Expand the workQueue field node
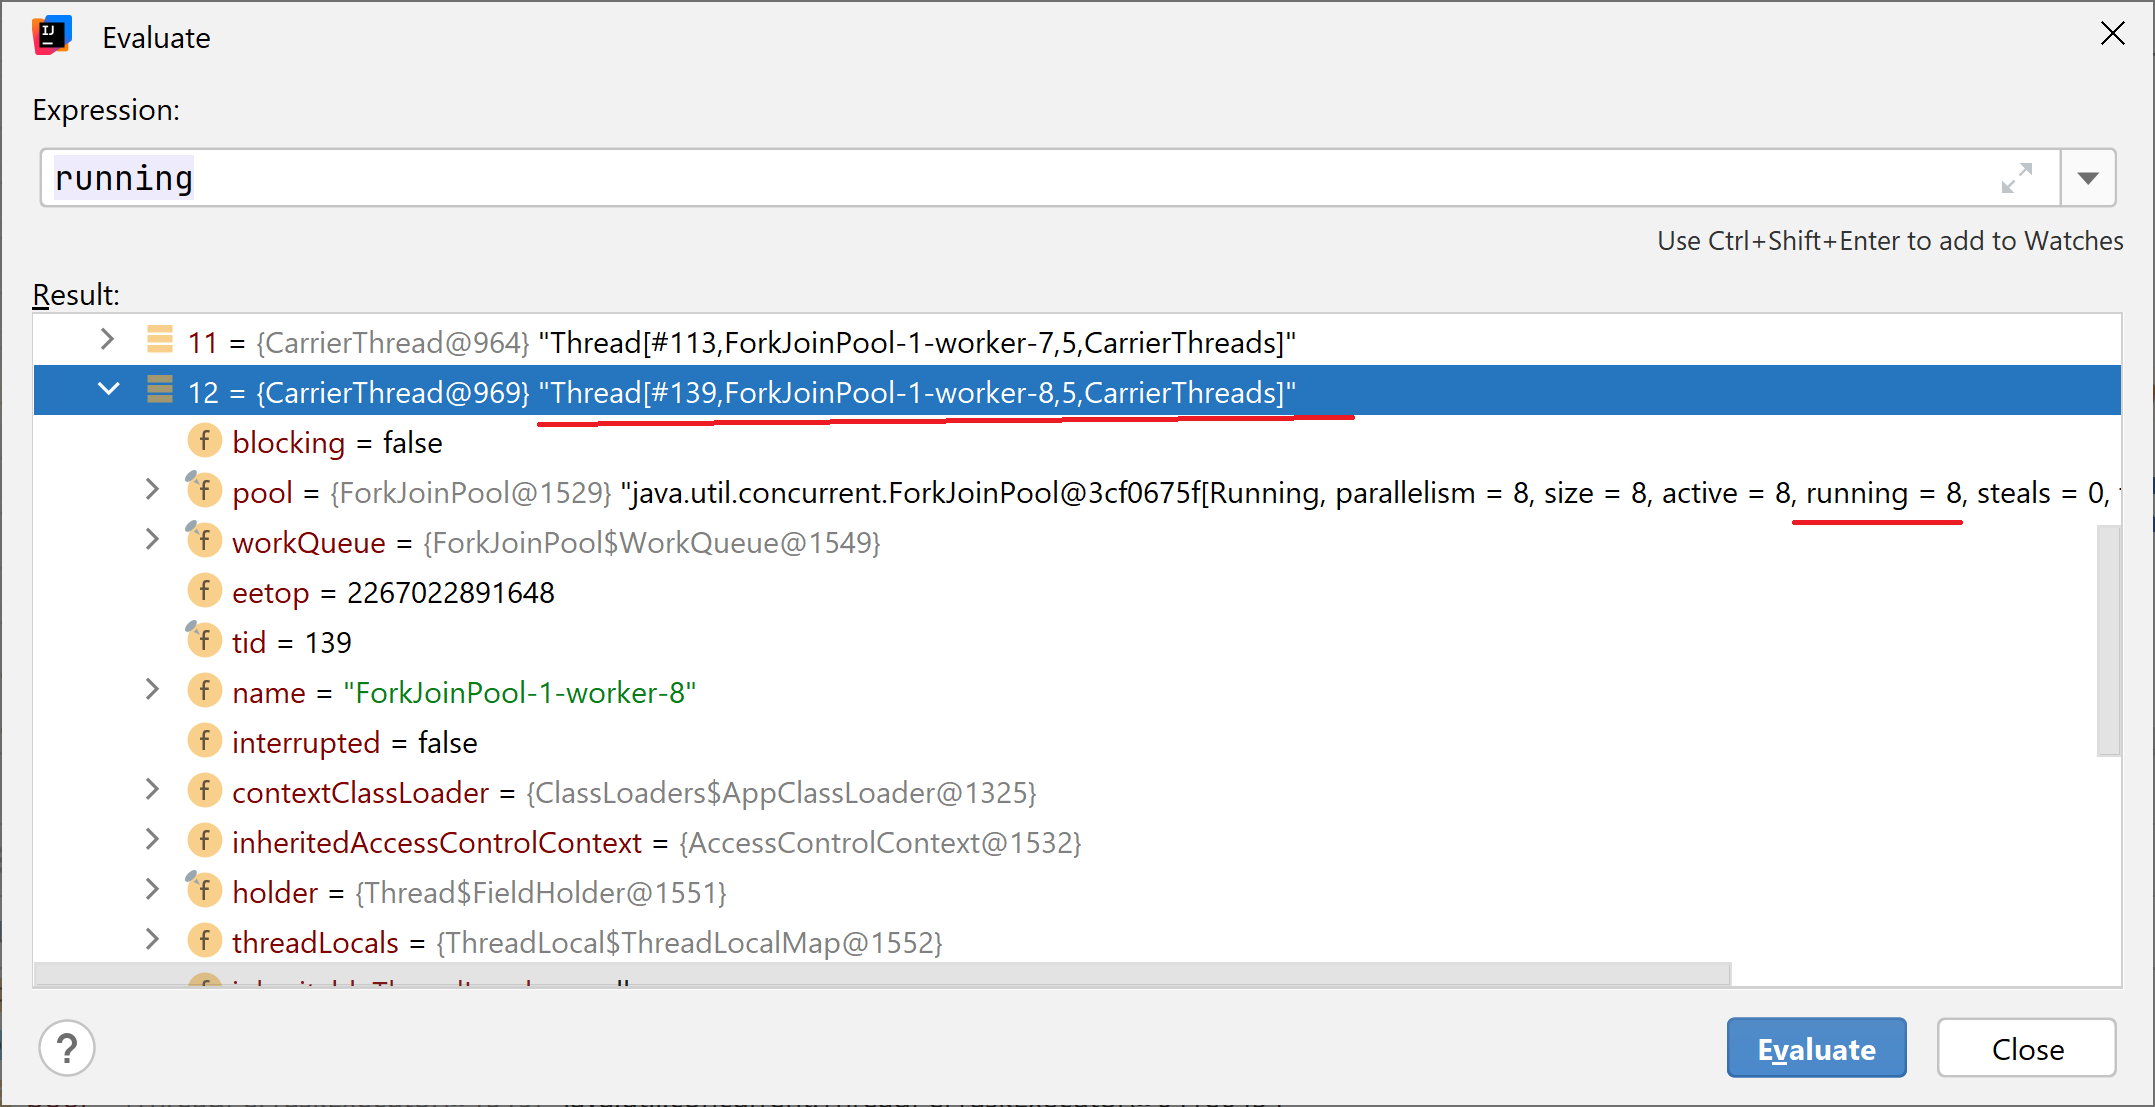This screenshot has width=2155, height=1107. [152, 540]
